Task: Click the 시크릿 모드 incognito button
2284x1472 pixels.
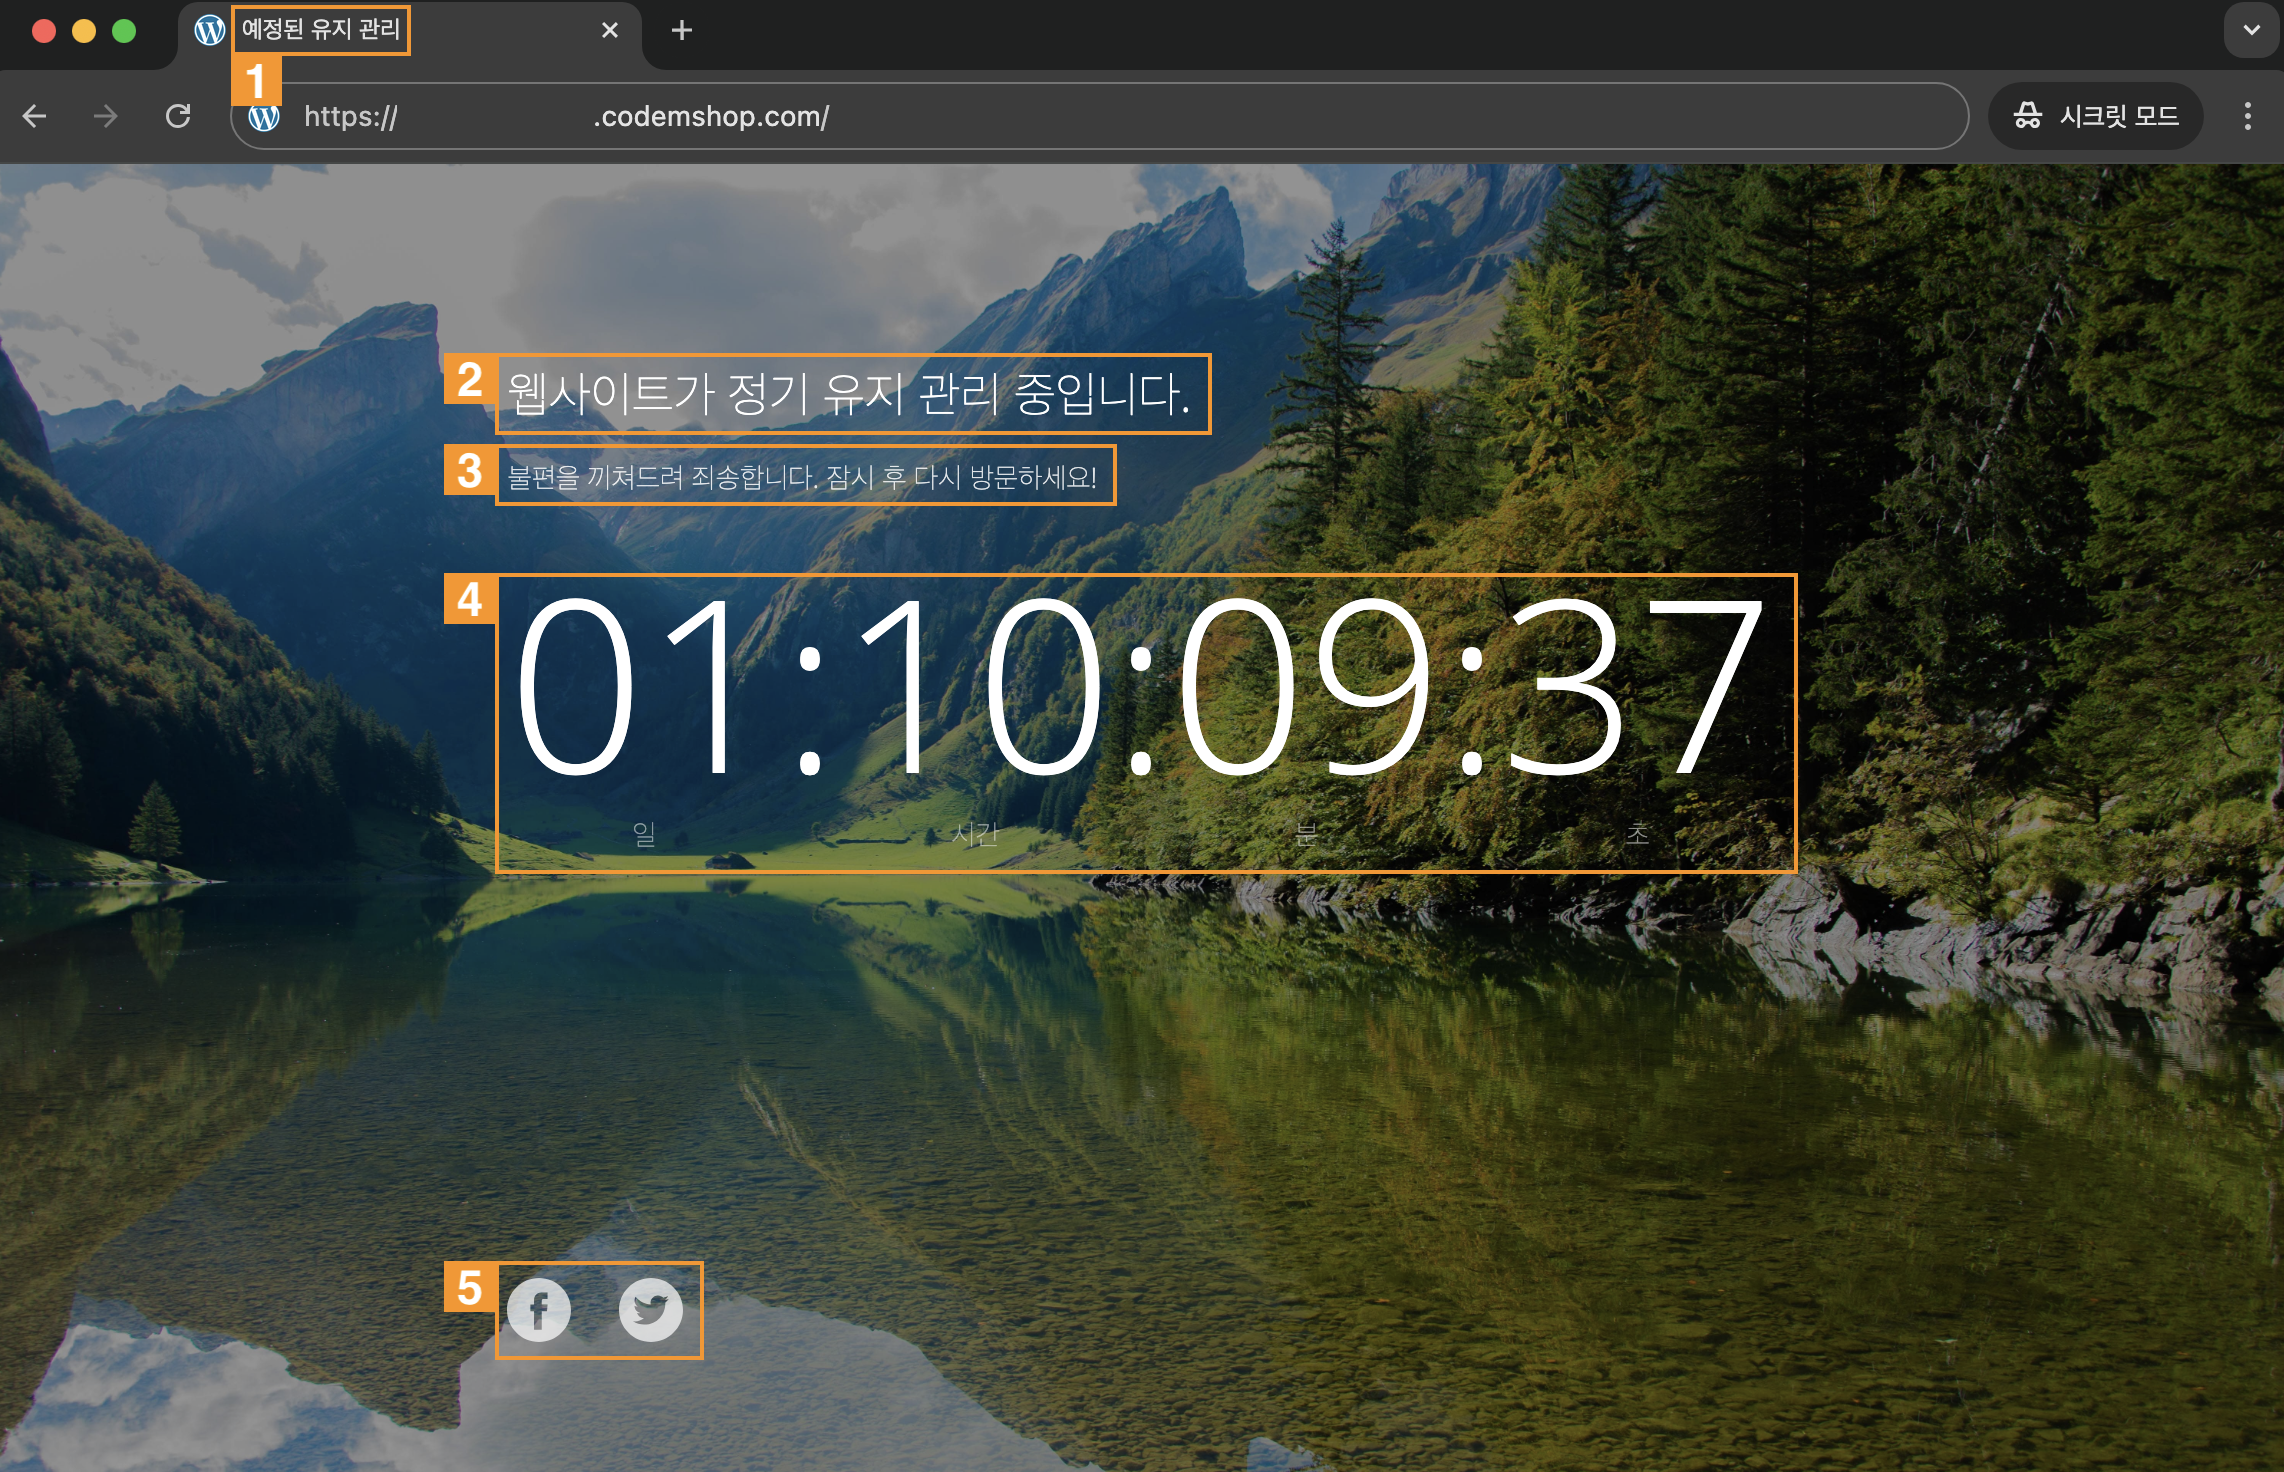Action: tap(2096, 116)
